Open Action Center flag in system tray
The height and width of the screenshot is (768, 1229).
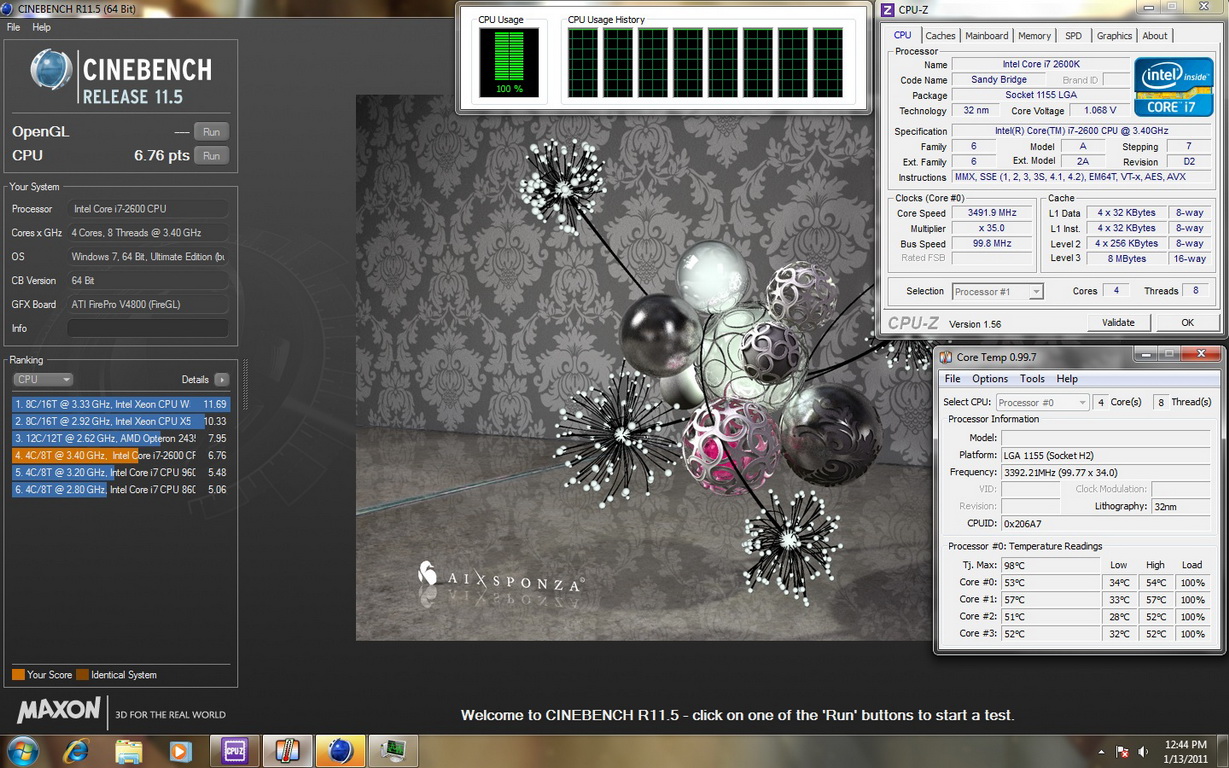point(1122,752)
